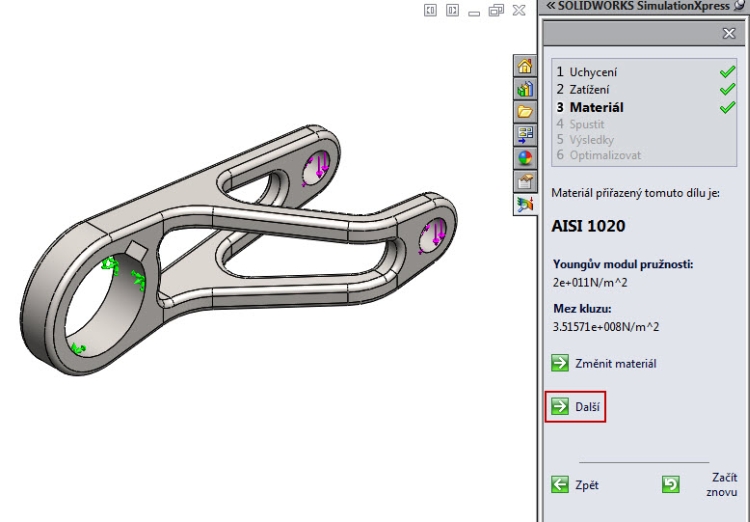
Task: Click the green restart icon for Začít znovu
Action: pos(671,484)
